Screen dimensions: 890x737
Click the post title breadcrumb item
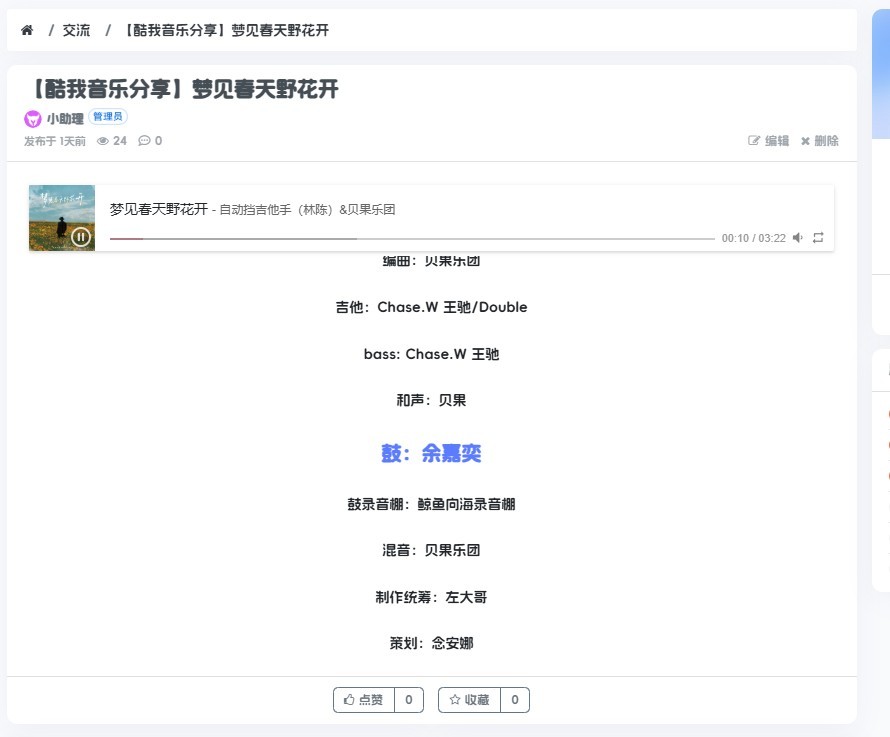click(x=226, y=30)
